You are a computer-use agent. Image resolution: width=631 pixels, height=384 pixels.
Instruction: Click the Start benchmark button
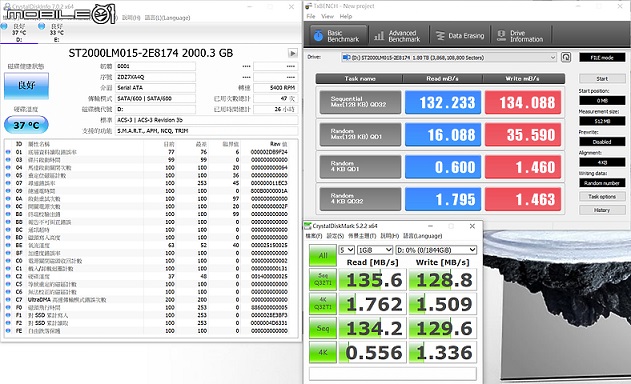(x=602, y=78)
